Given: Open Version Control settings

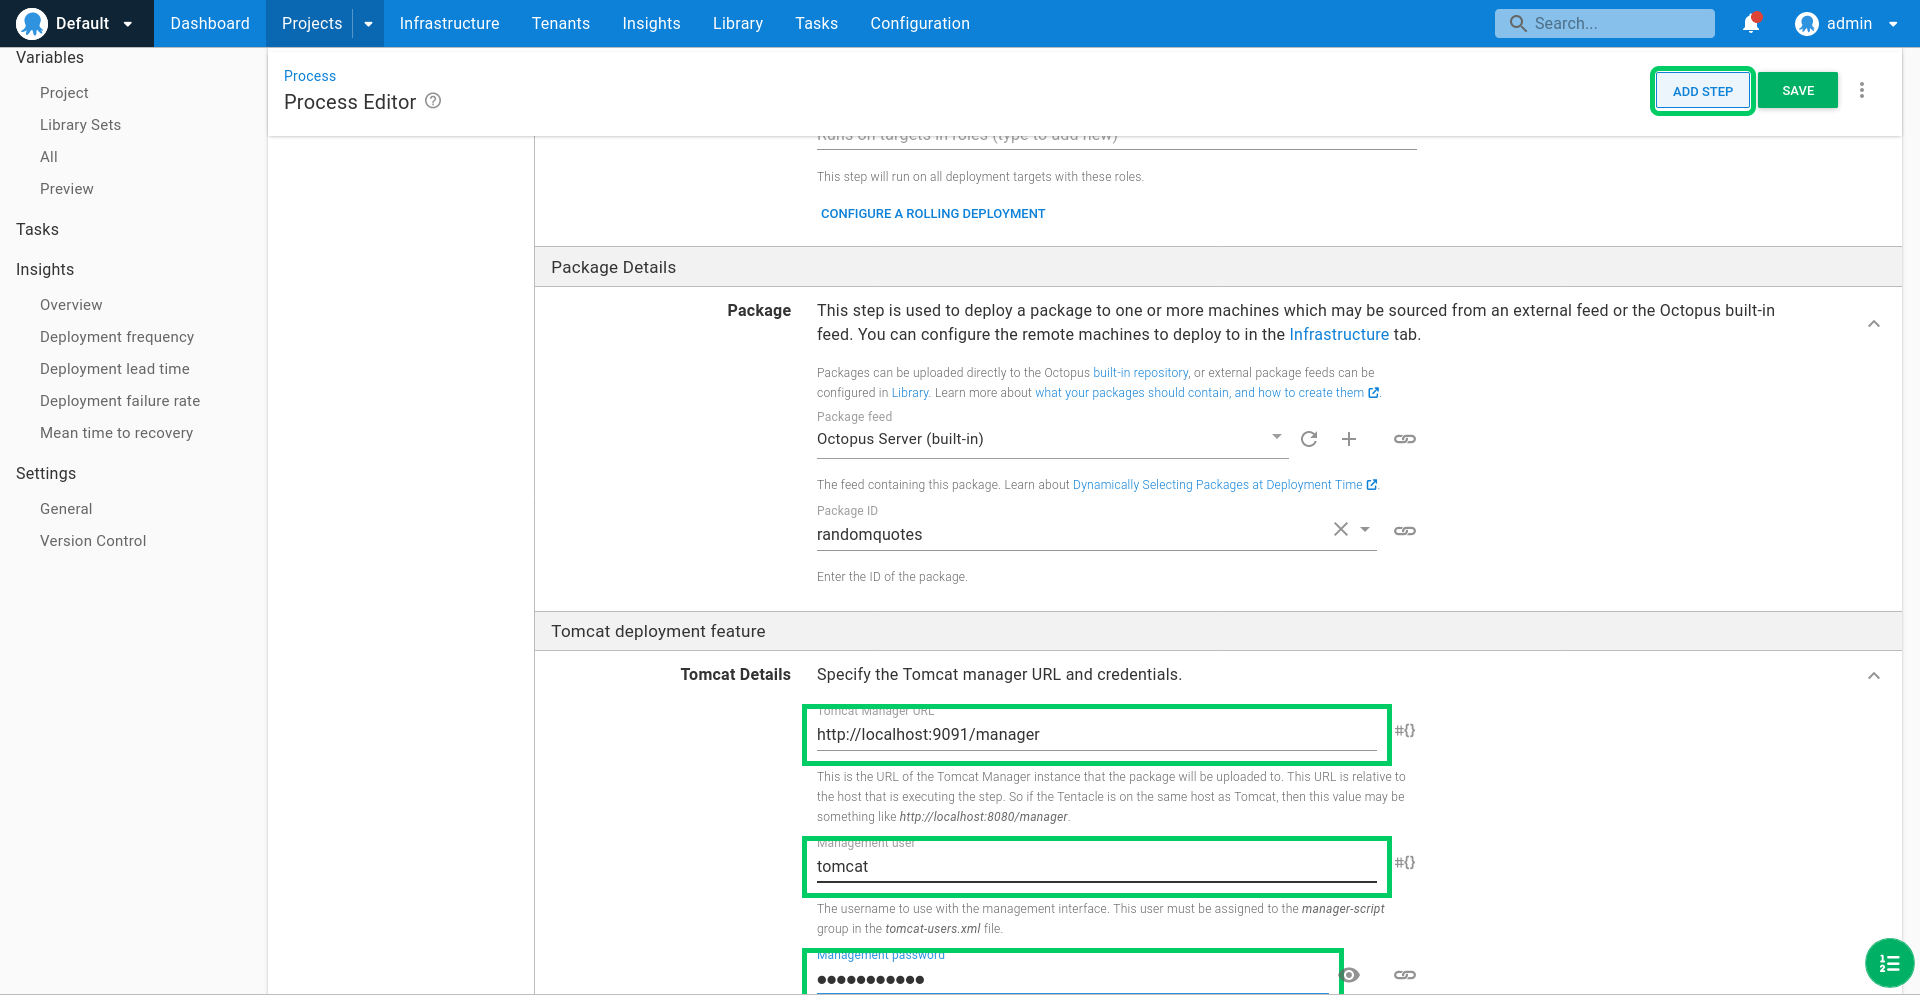Looking at the screenshot, I should [93, 541].
